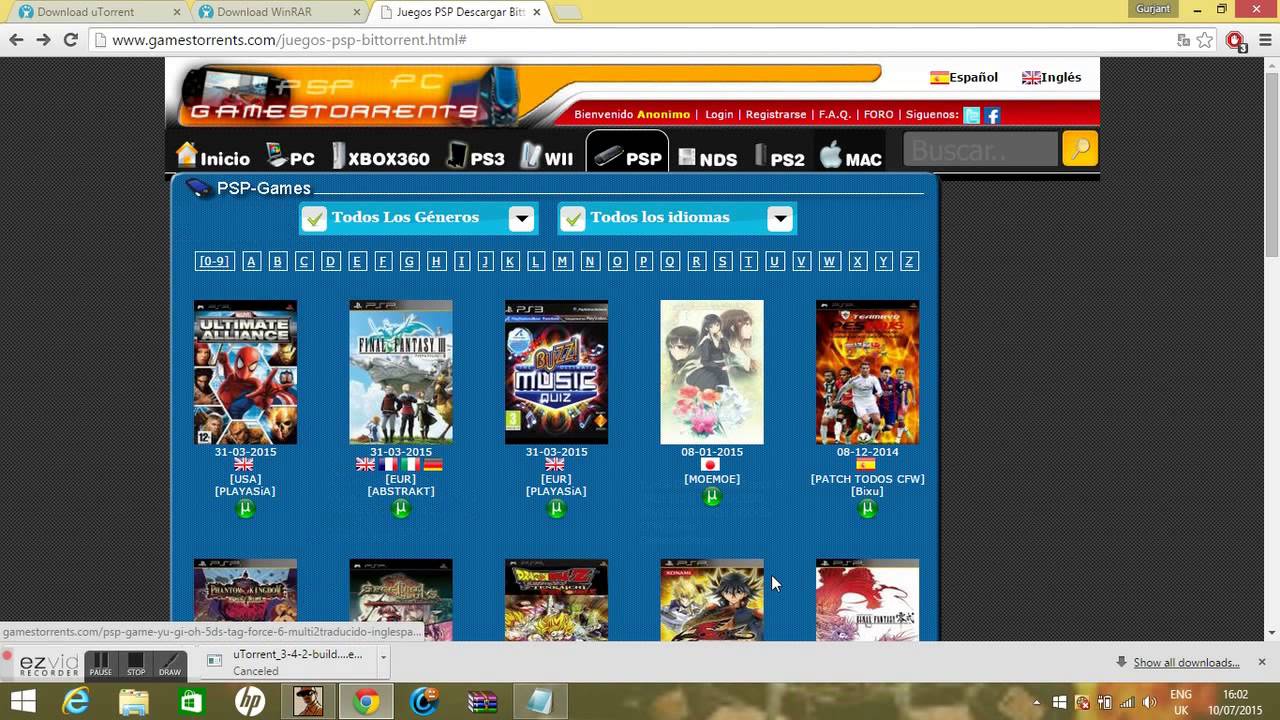Click in the Buscar search field
This screenshot has height=720, width=1280.
981,149
